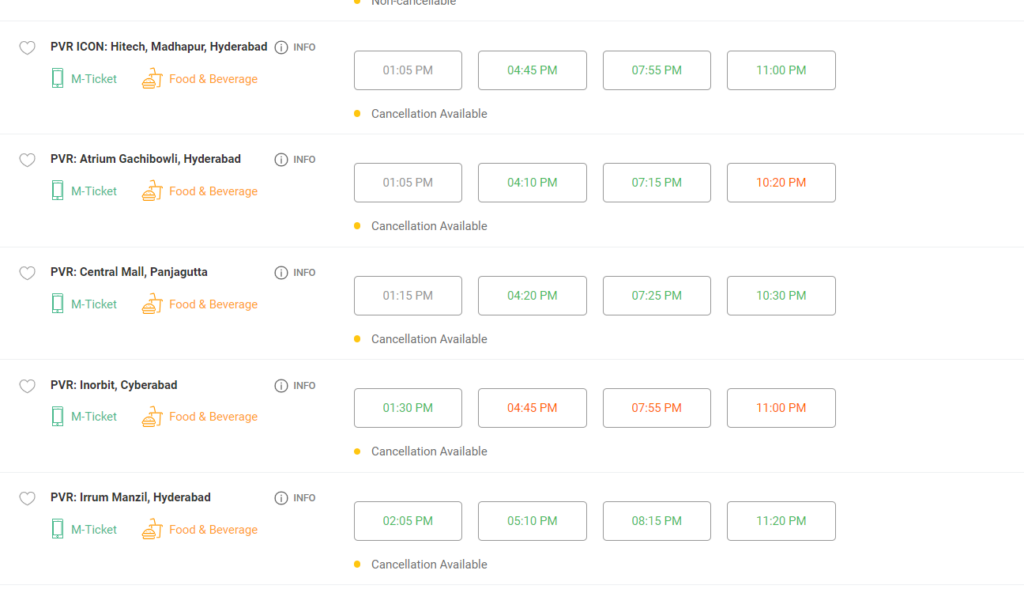This screenshot has height=593, width=1024.
Task: Click M-Ticket phone icon for PVR Central Mall
Action: click(57, 304)
